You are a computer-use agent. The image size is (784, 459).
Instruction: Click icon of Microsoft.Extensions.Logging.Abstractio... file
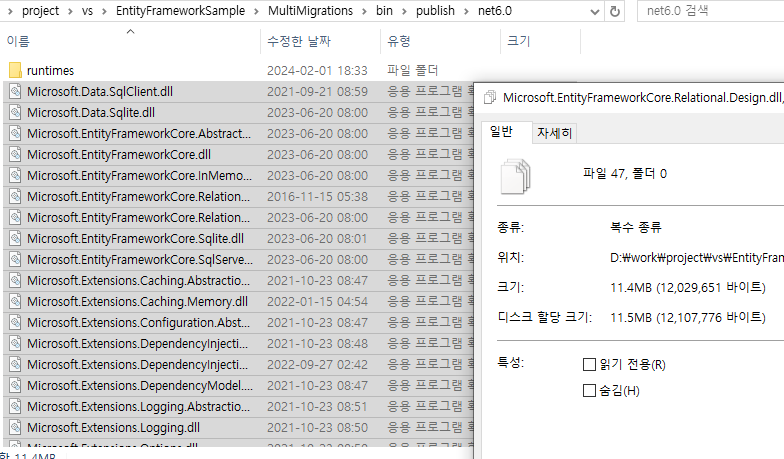[15, 406]
